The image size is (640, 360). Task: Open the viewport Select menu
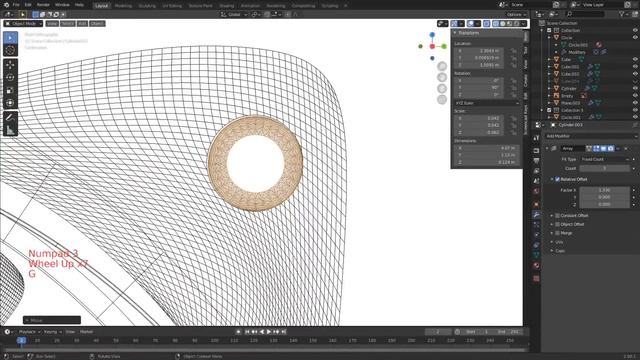coord(67,24)
